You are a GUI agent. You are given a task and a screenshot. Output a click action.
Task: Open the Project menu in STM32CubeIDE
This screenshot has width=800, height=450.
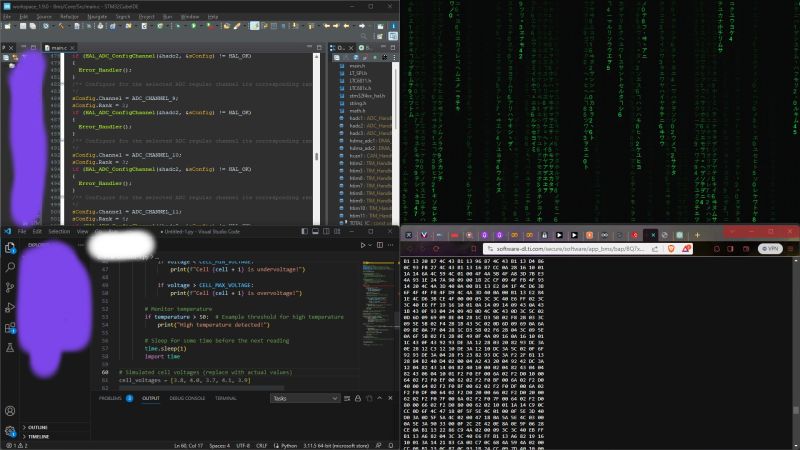click(146, 17)
